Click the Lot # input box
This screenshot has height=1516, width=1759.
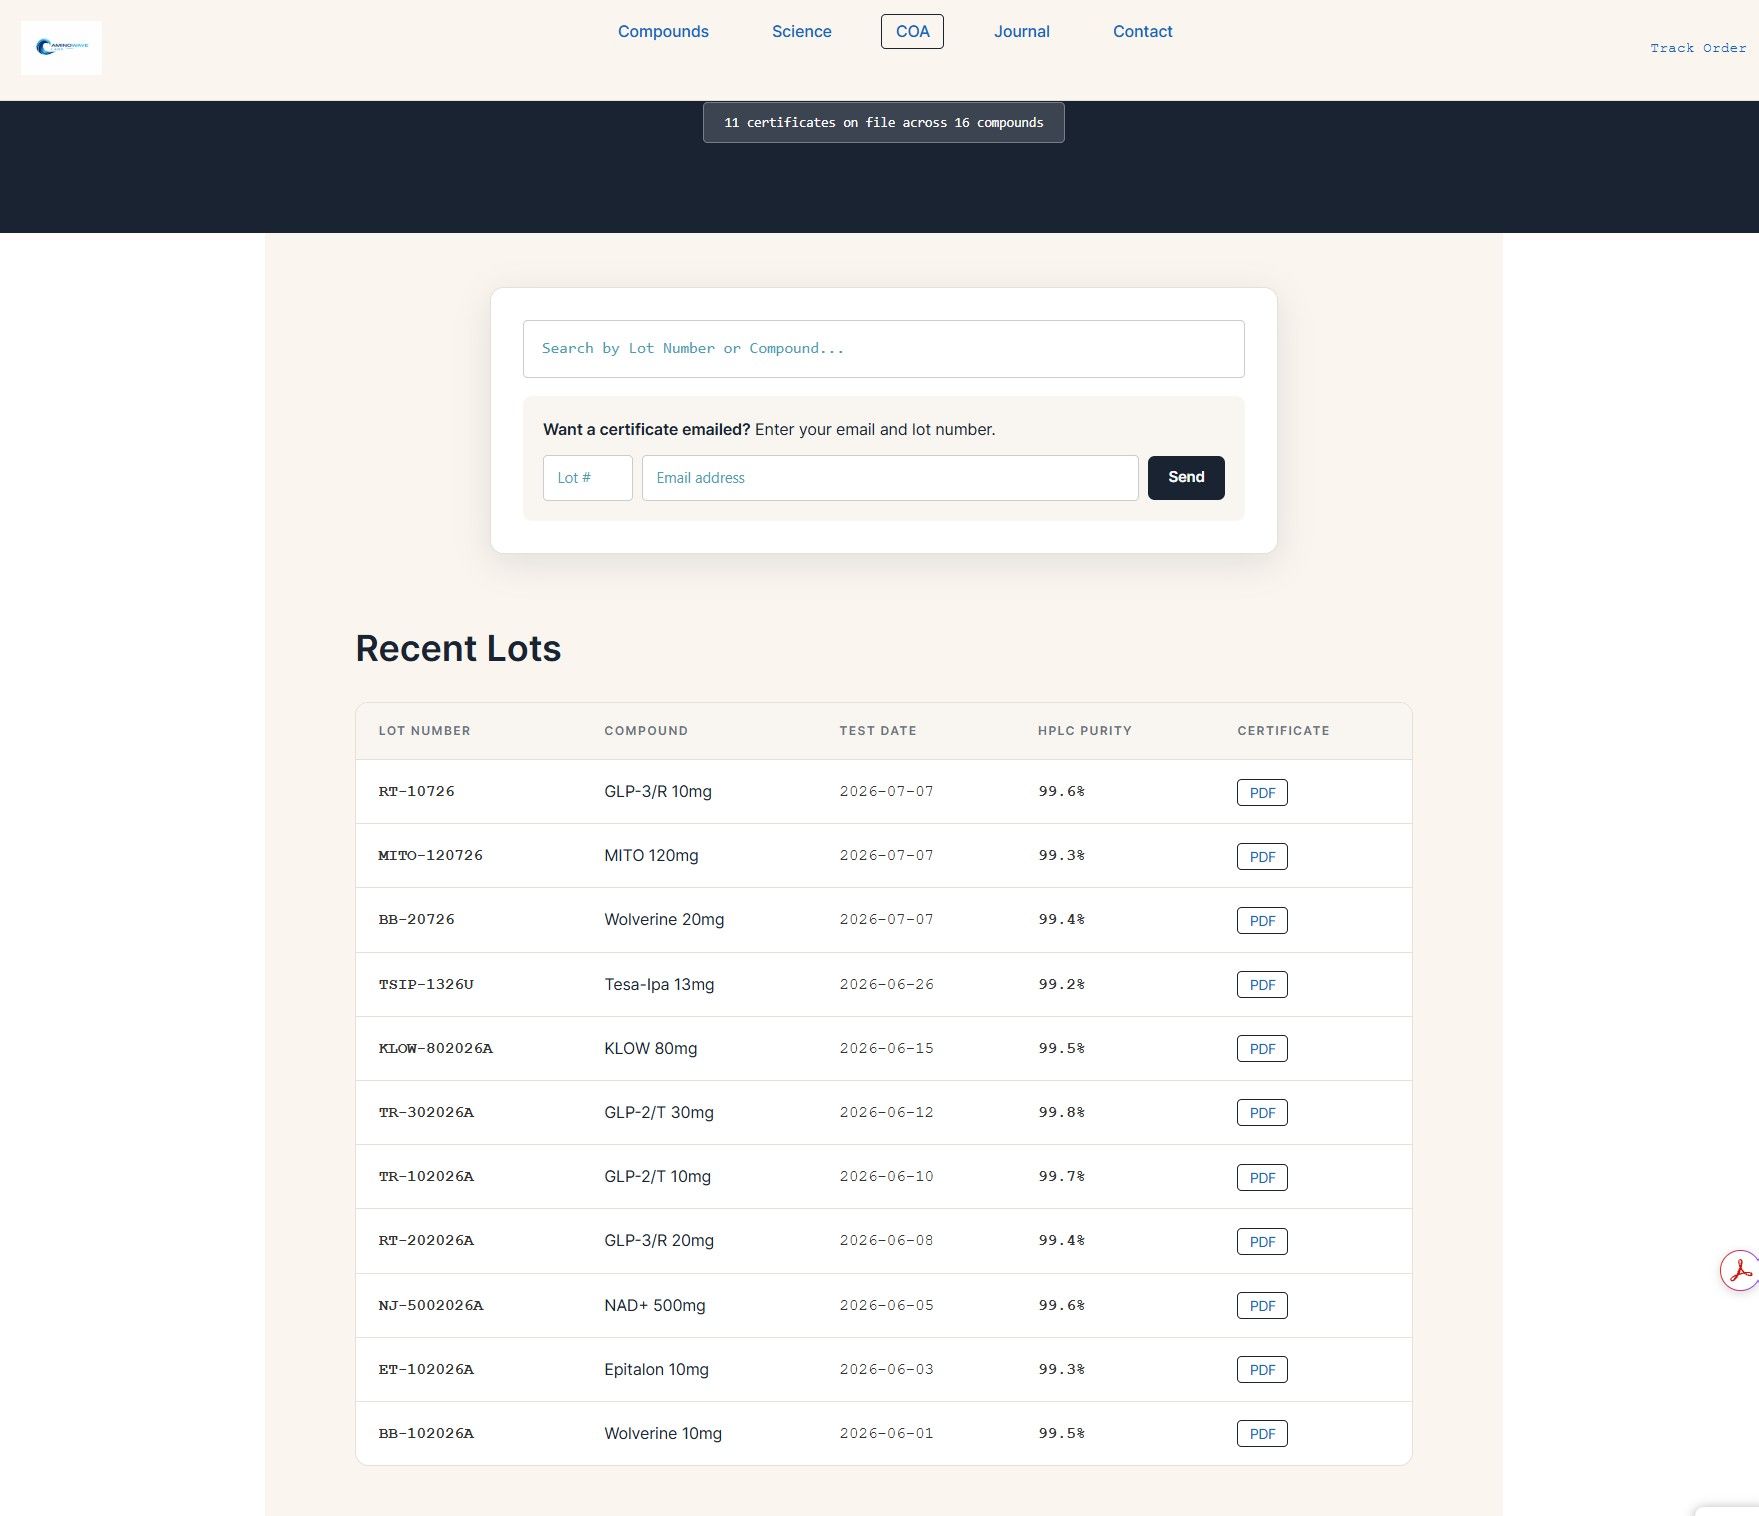(587, 478)
